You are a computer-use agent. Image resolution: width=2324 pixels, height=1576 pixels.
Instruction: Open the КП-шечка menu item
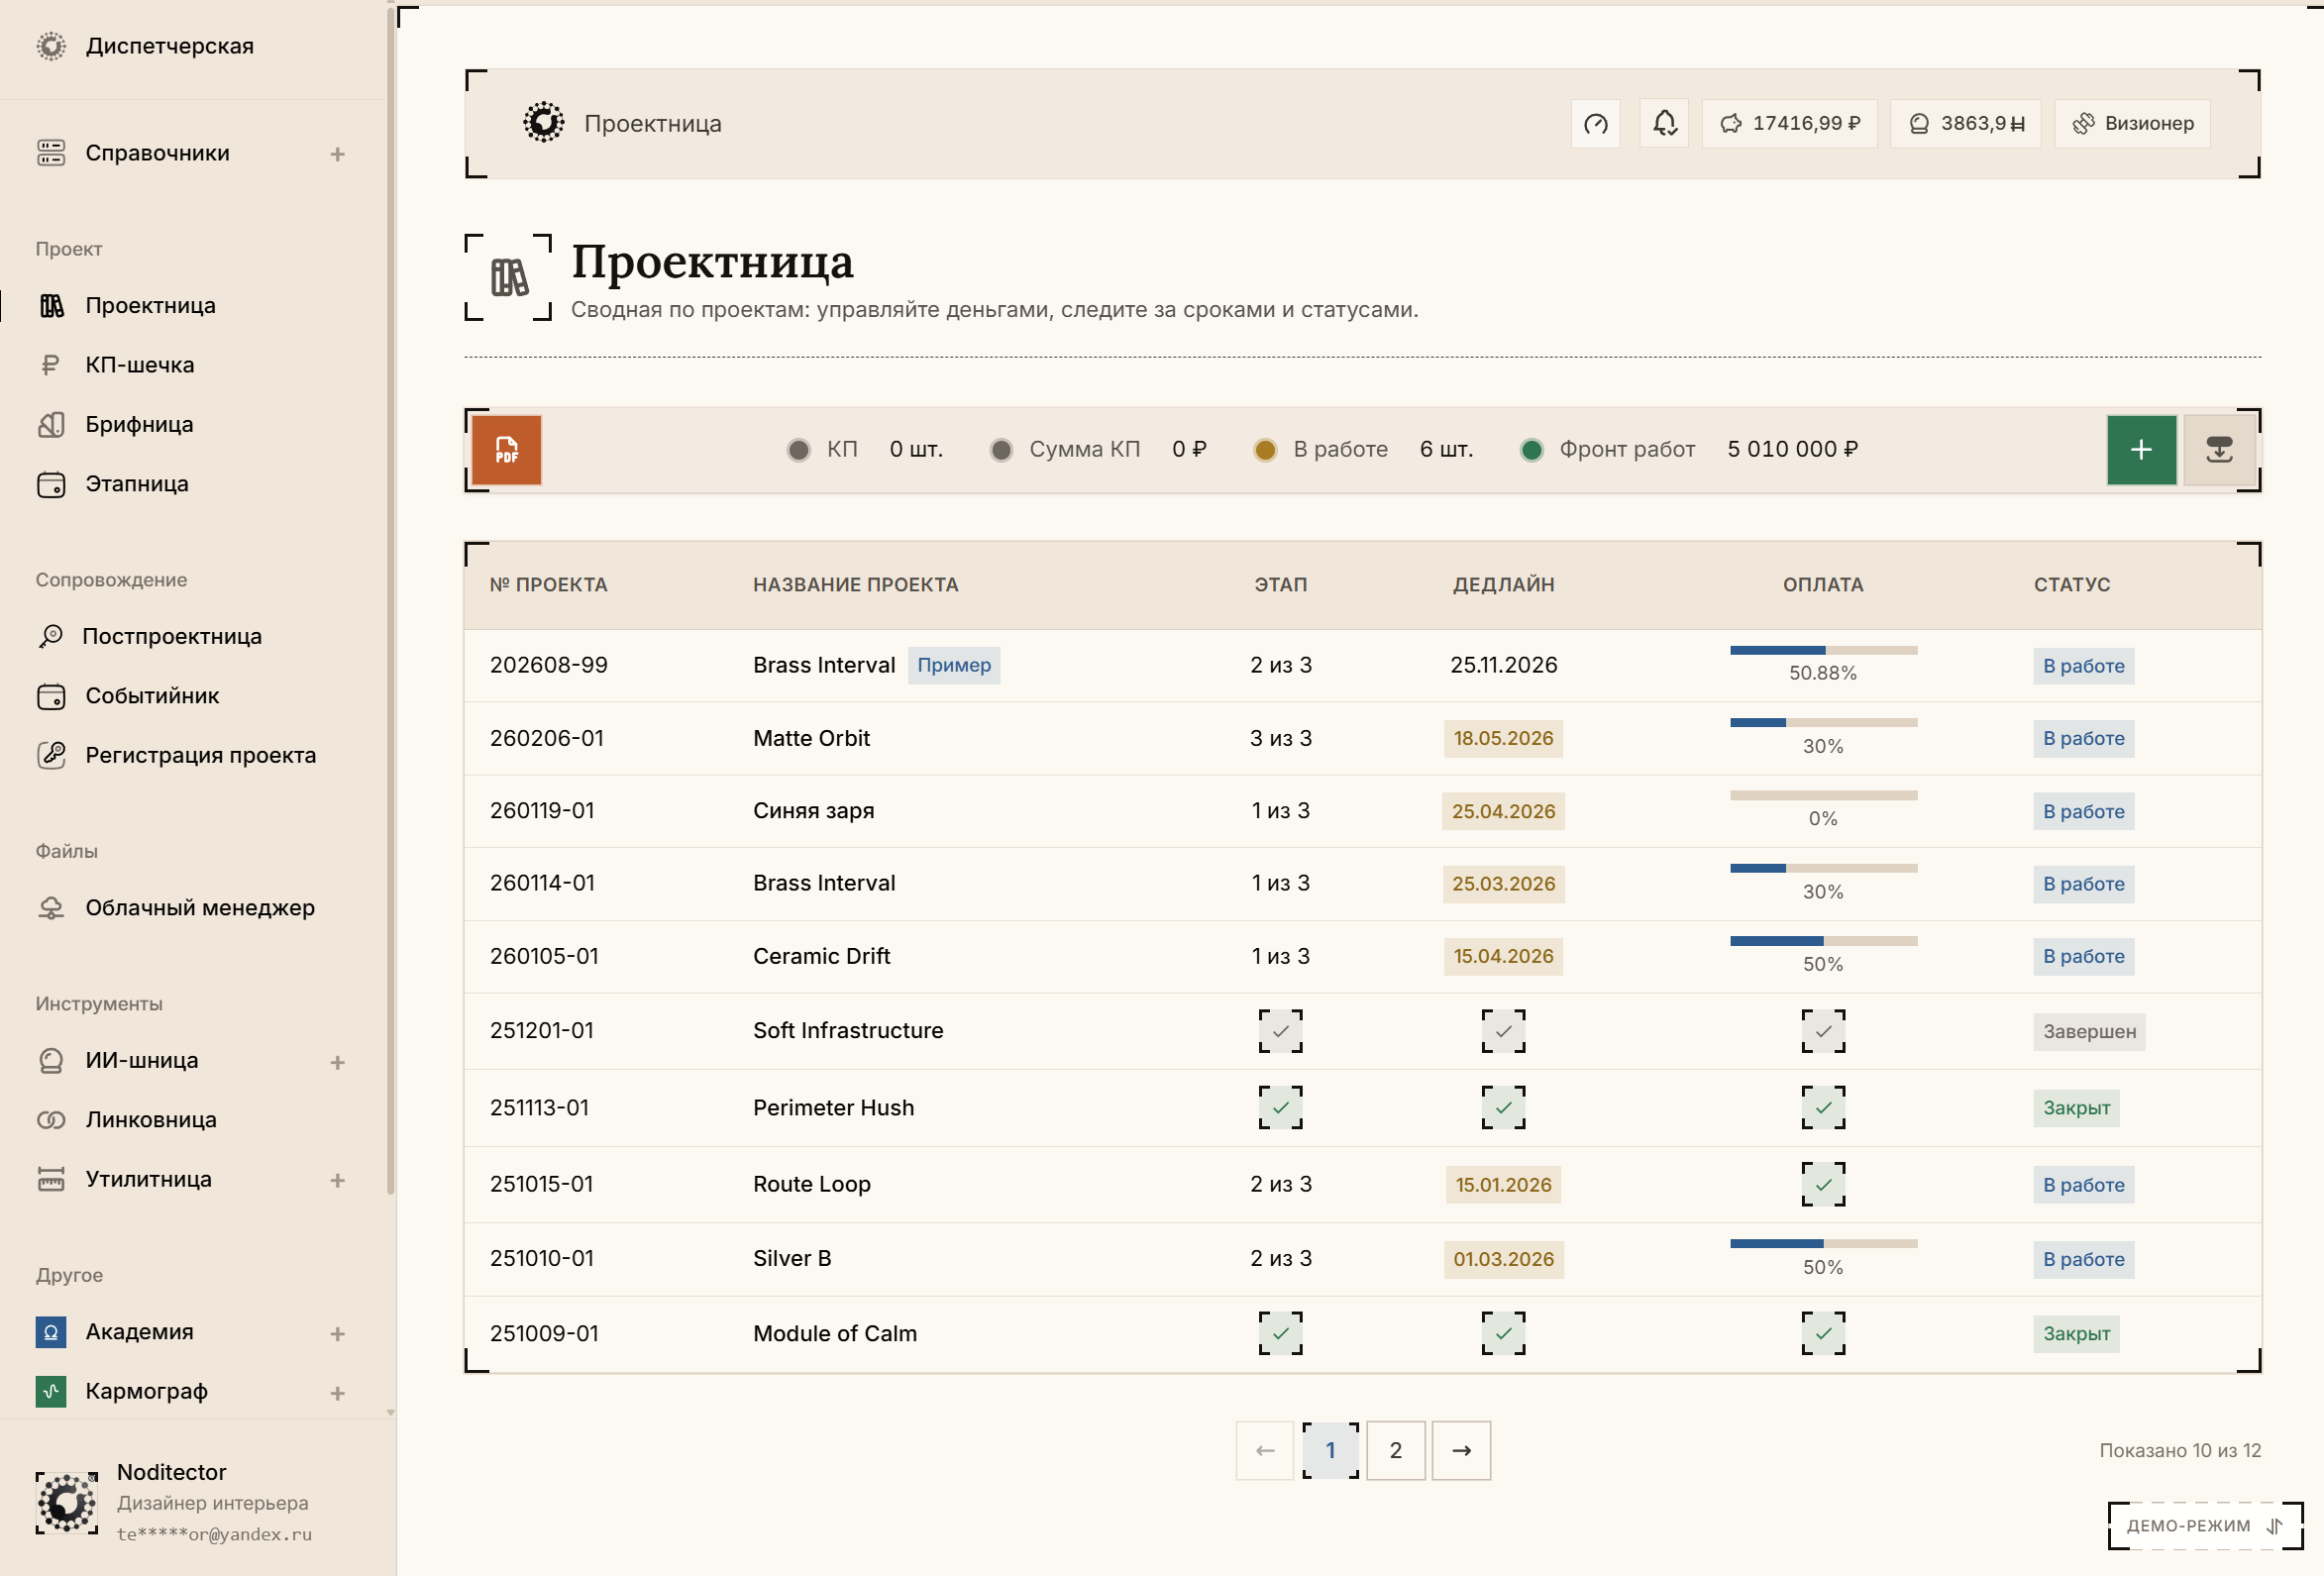click(139, 364)
